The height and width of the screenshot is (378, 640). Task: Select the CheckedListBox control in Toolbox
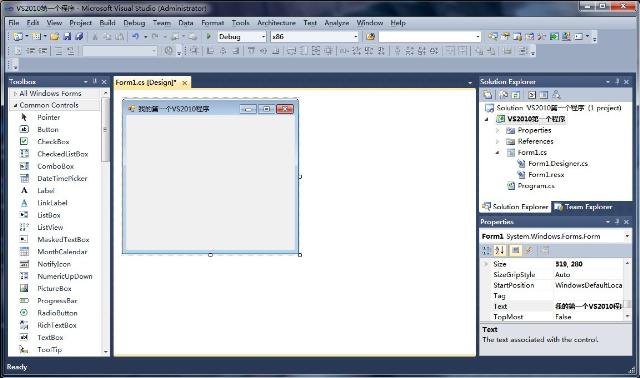54,154
